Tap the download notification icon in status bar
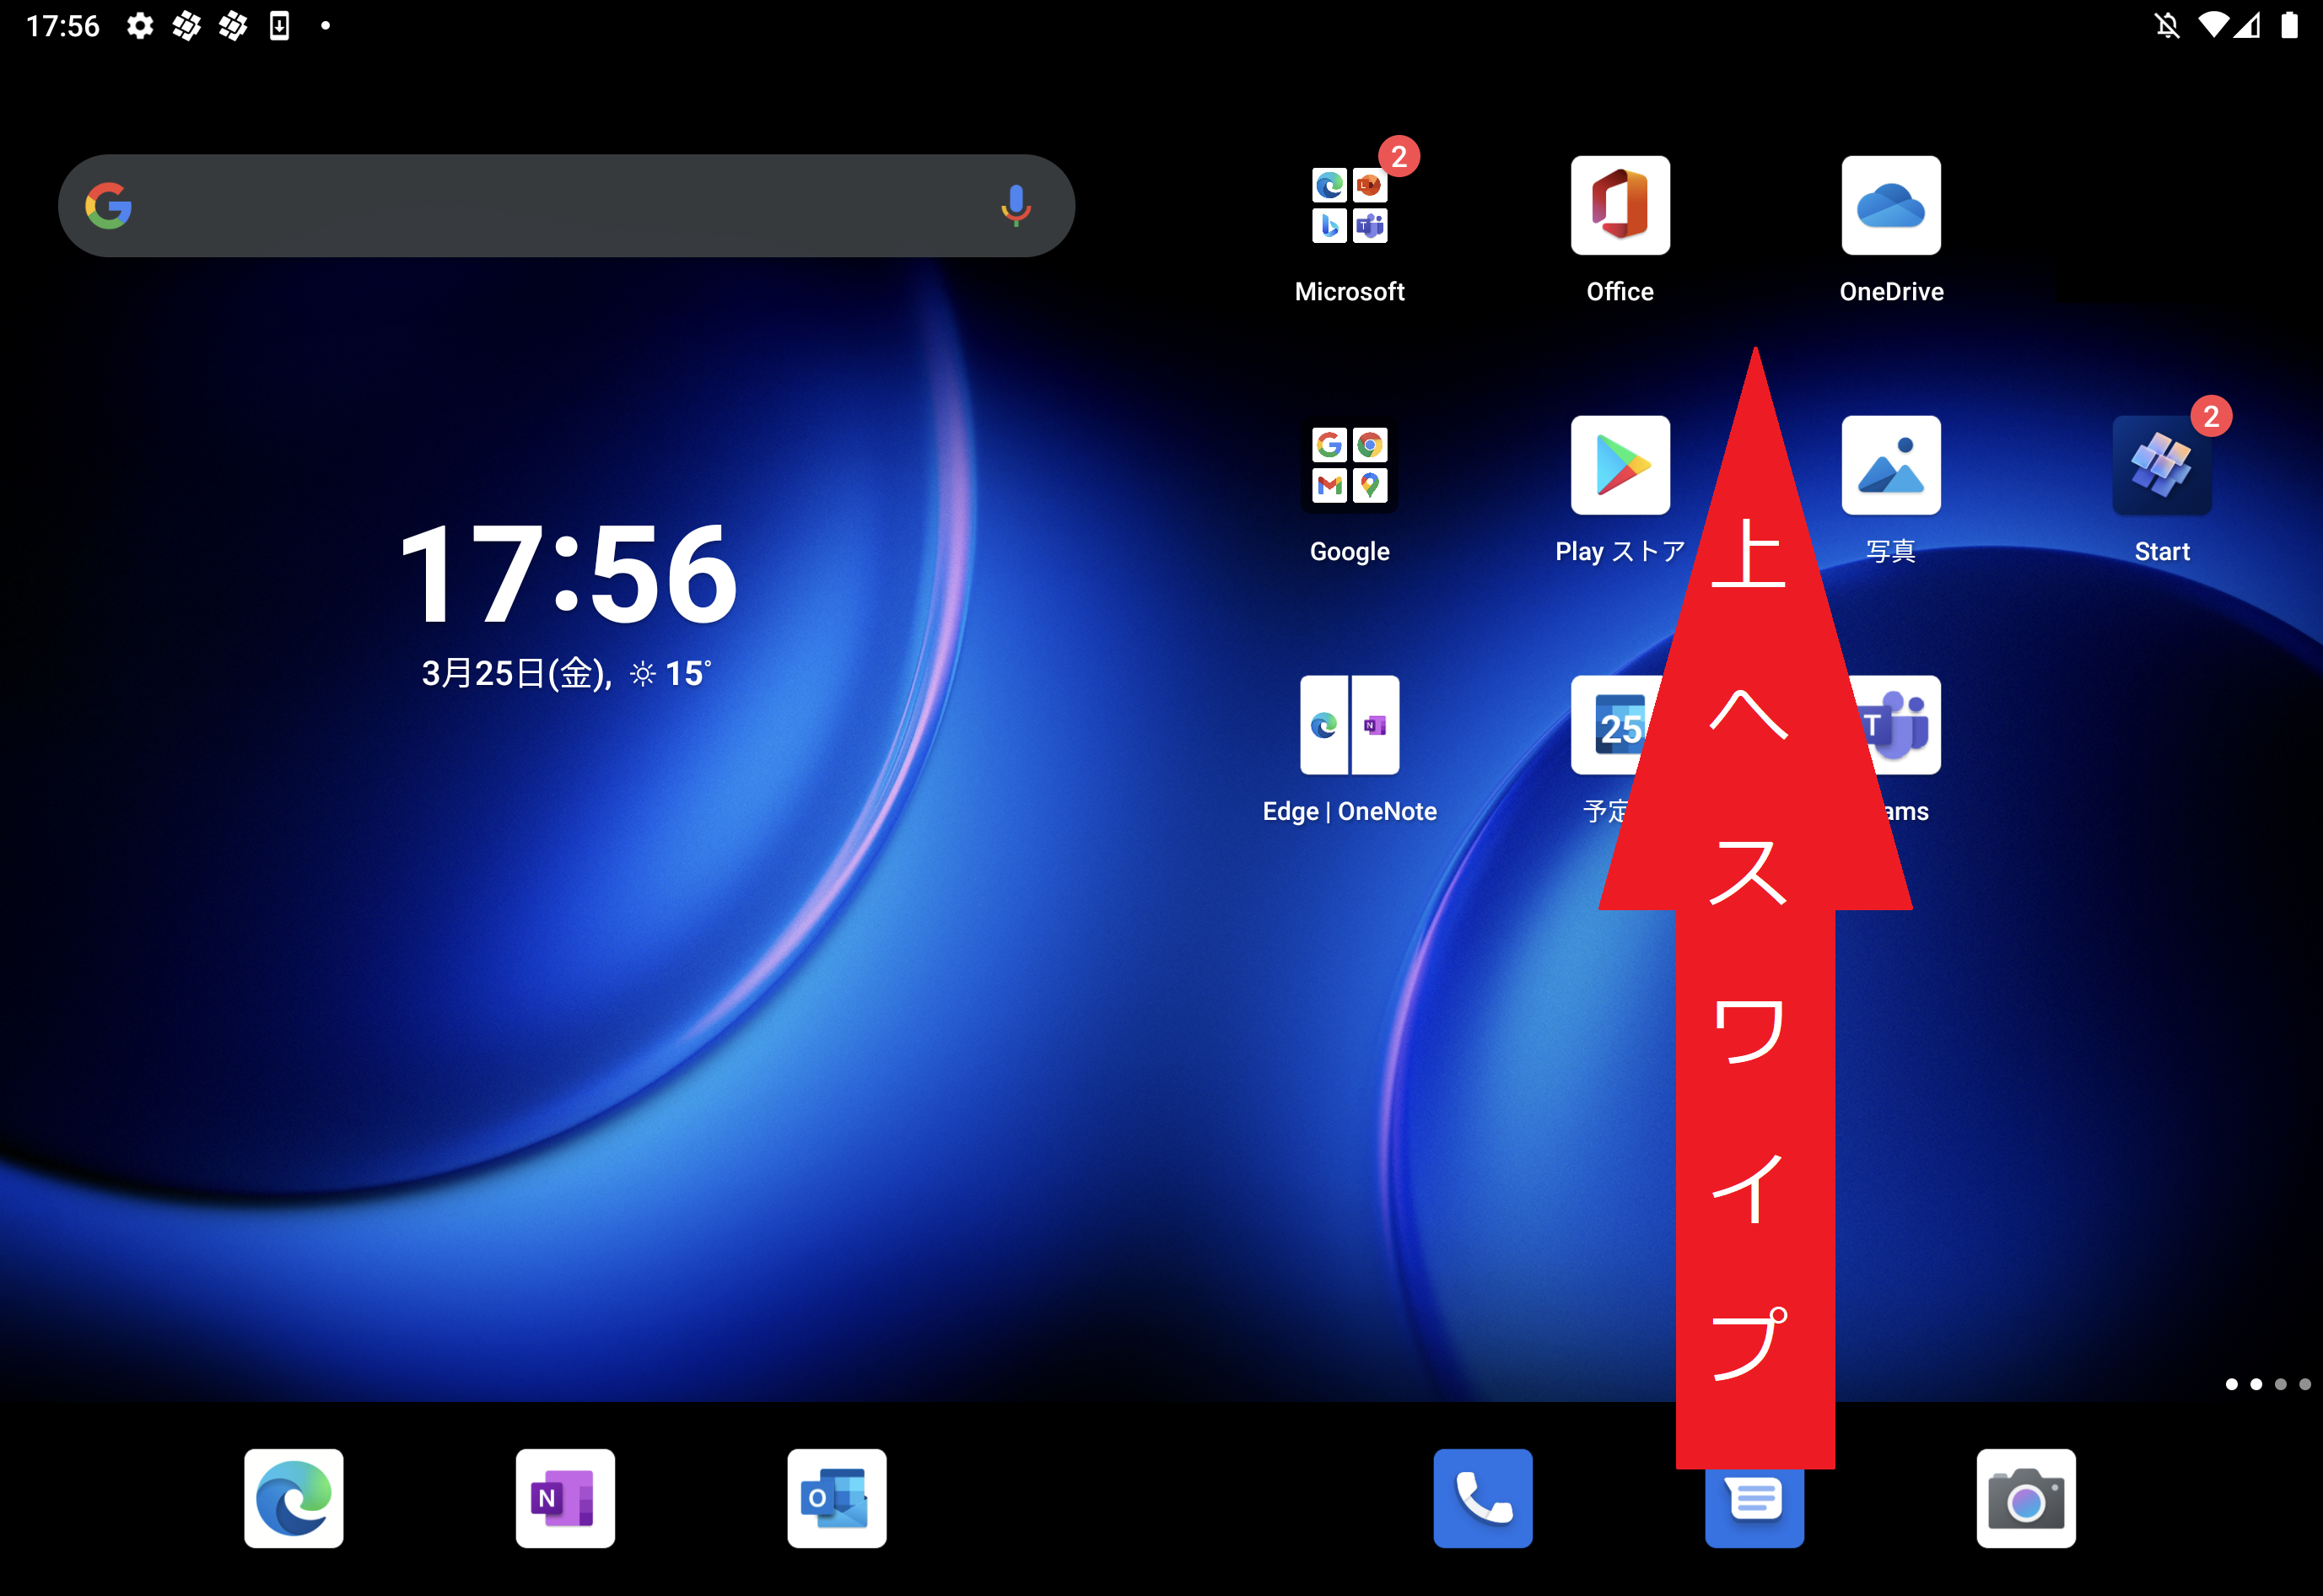Image resolution: width=2323 pixels, height=1596 pixels. point(279,25)
